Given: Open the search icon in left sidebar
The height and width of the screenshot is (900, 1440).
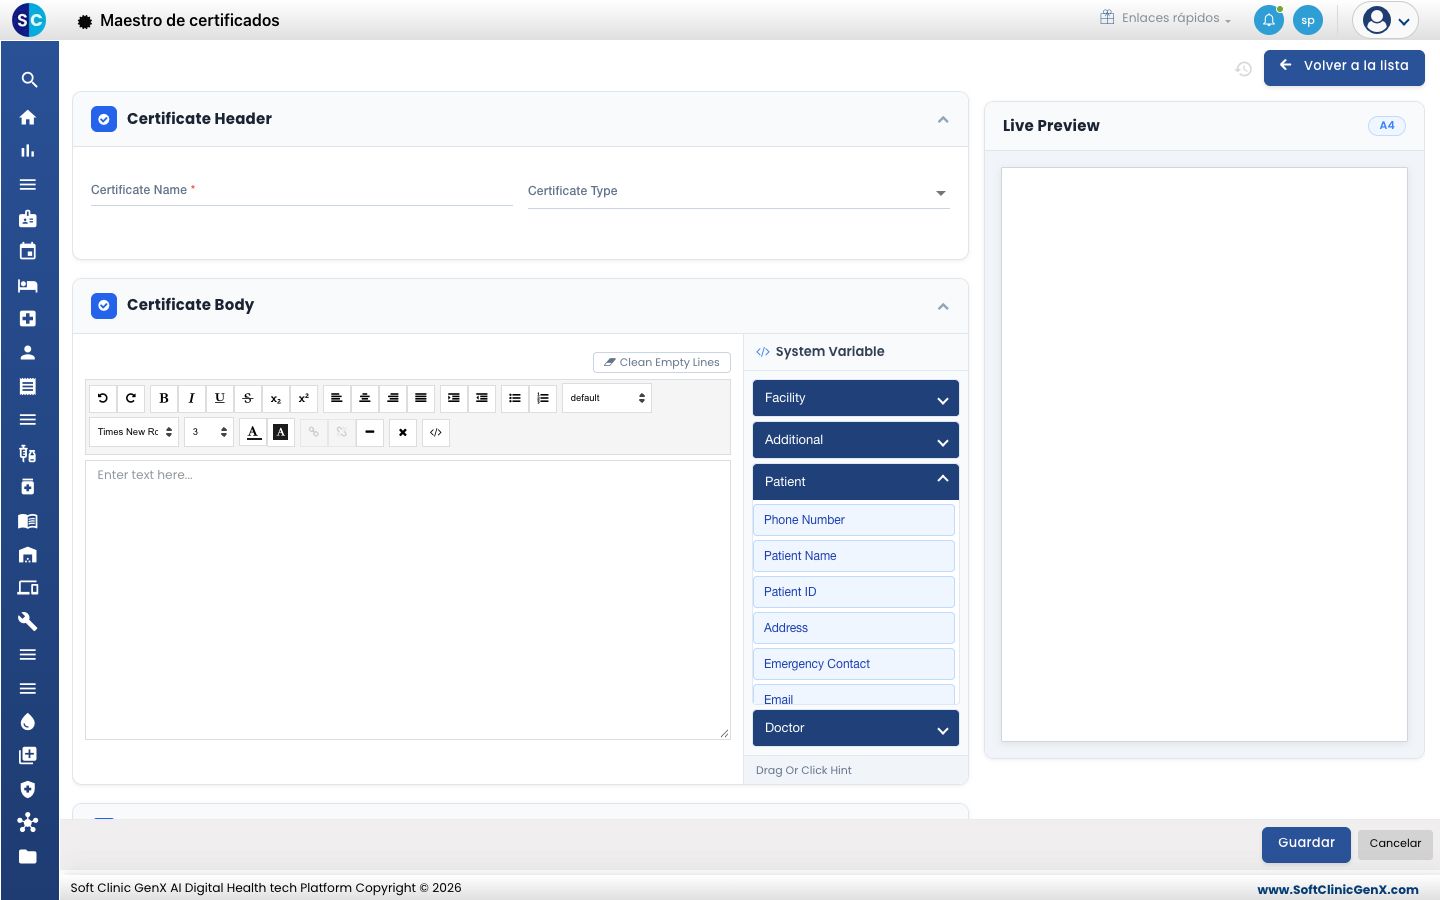Looking at the screenshot, I should (x=29, y=80).
